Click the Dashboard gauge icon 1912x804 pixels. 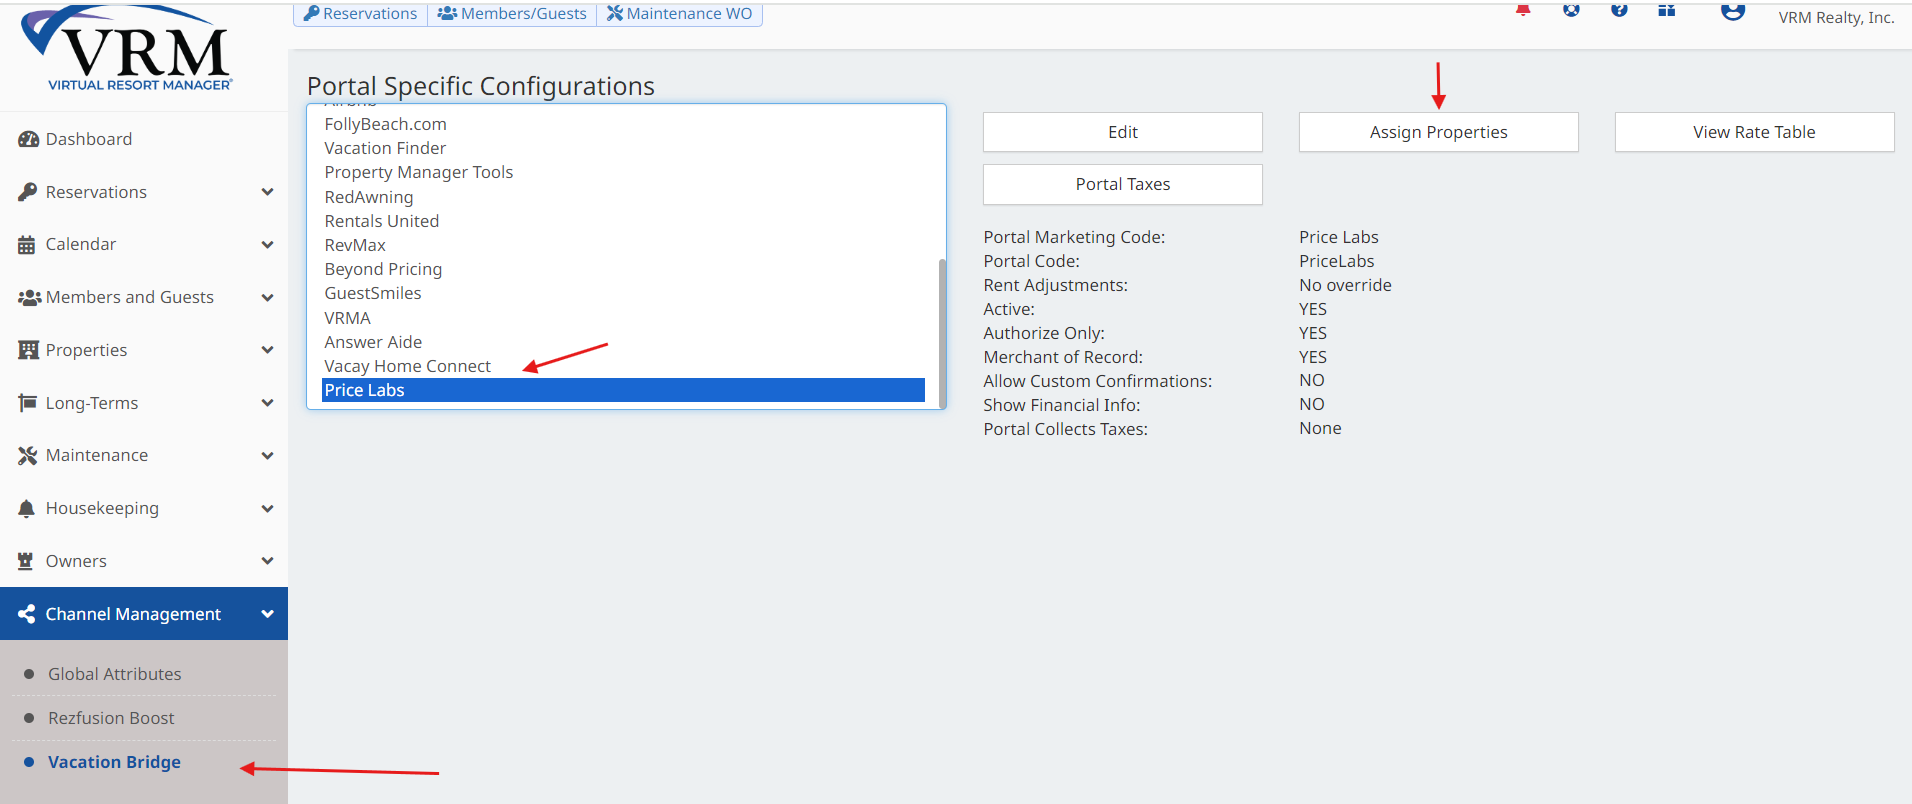[28, 139]
